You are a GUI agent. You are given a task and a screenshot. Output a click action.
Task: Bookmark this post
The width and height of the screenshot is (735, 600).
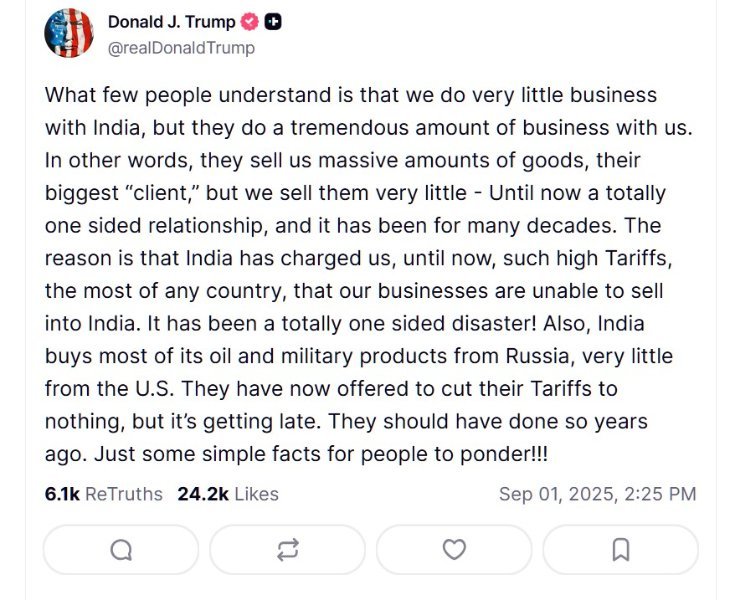pyautogui.click(x=620, y=549)
